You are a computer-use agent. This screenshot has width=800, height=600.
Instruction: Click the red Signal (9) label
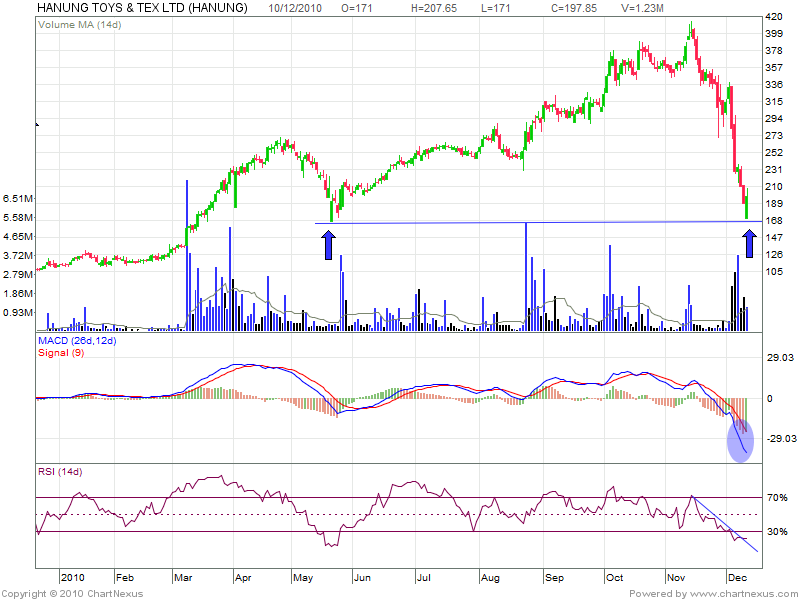point(60,354)
